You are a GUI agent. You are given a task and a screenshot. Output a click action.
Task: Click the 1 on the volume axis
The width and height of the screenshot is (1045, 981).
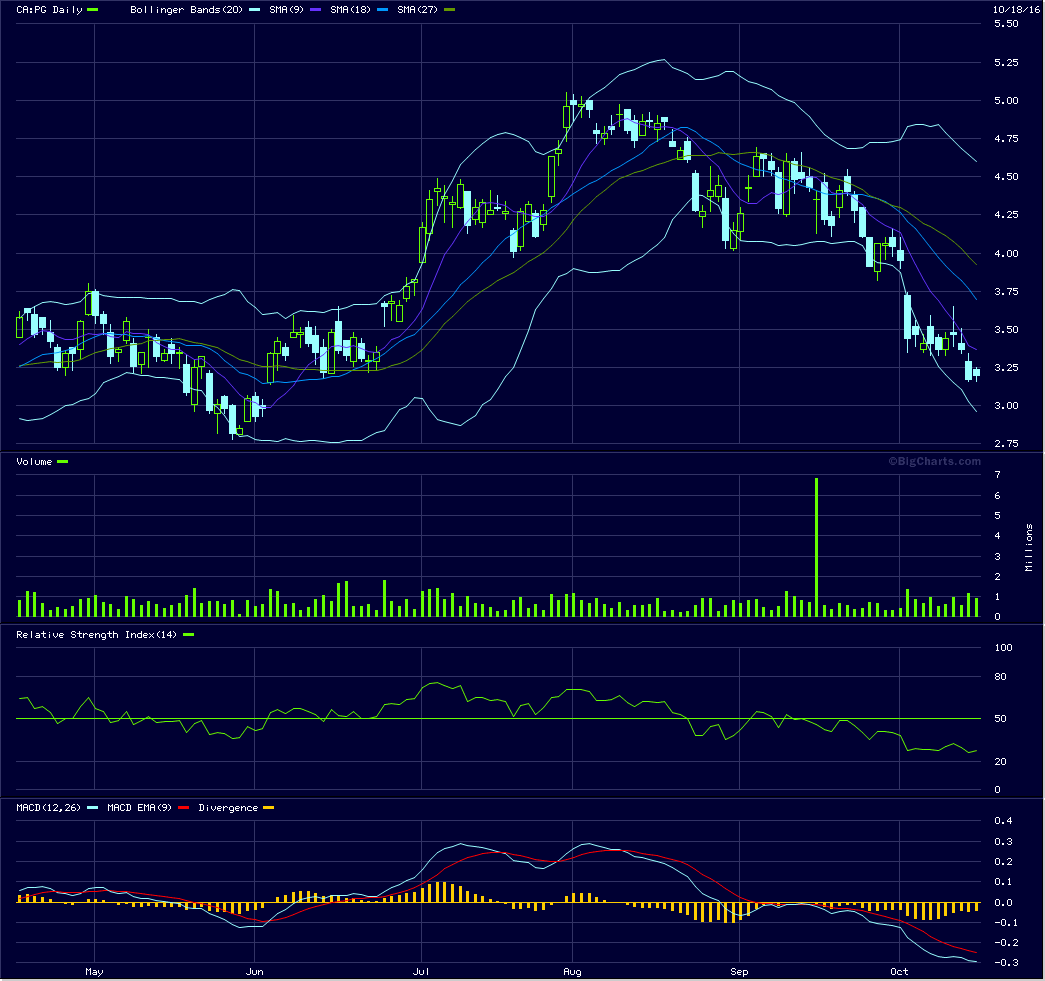click(997, 596)
